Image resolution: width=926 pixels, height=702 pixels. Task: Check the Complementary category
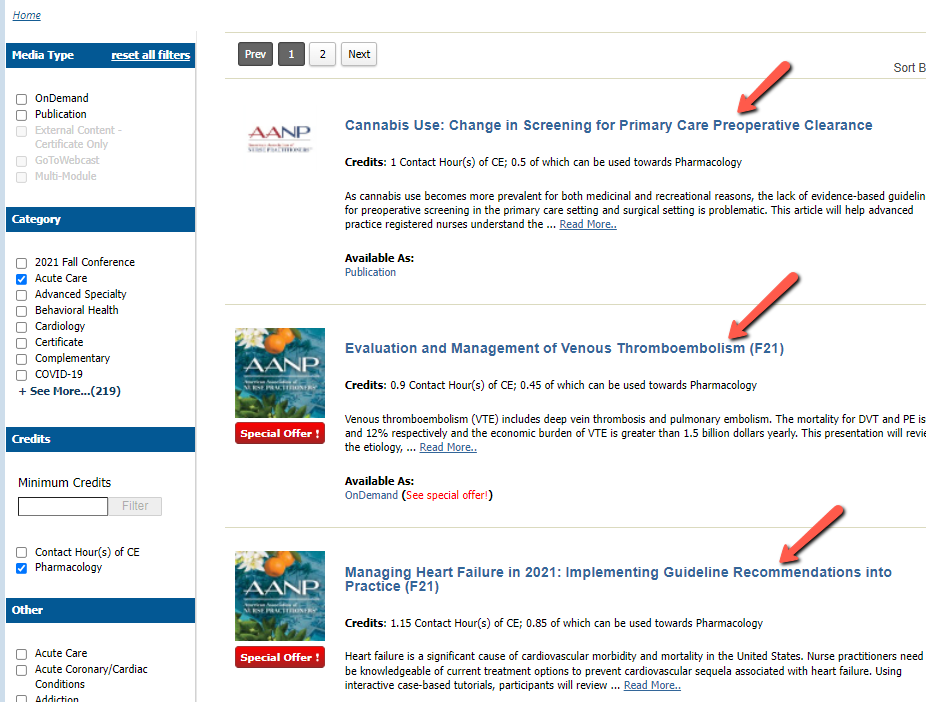[x=21, y=359]
